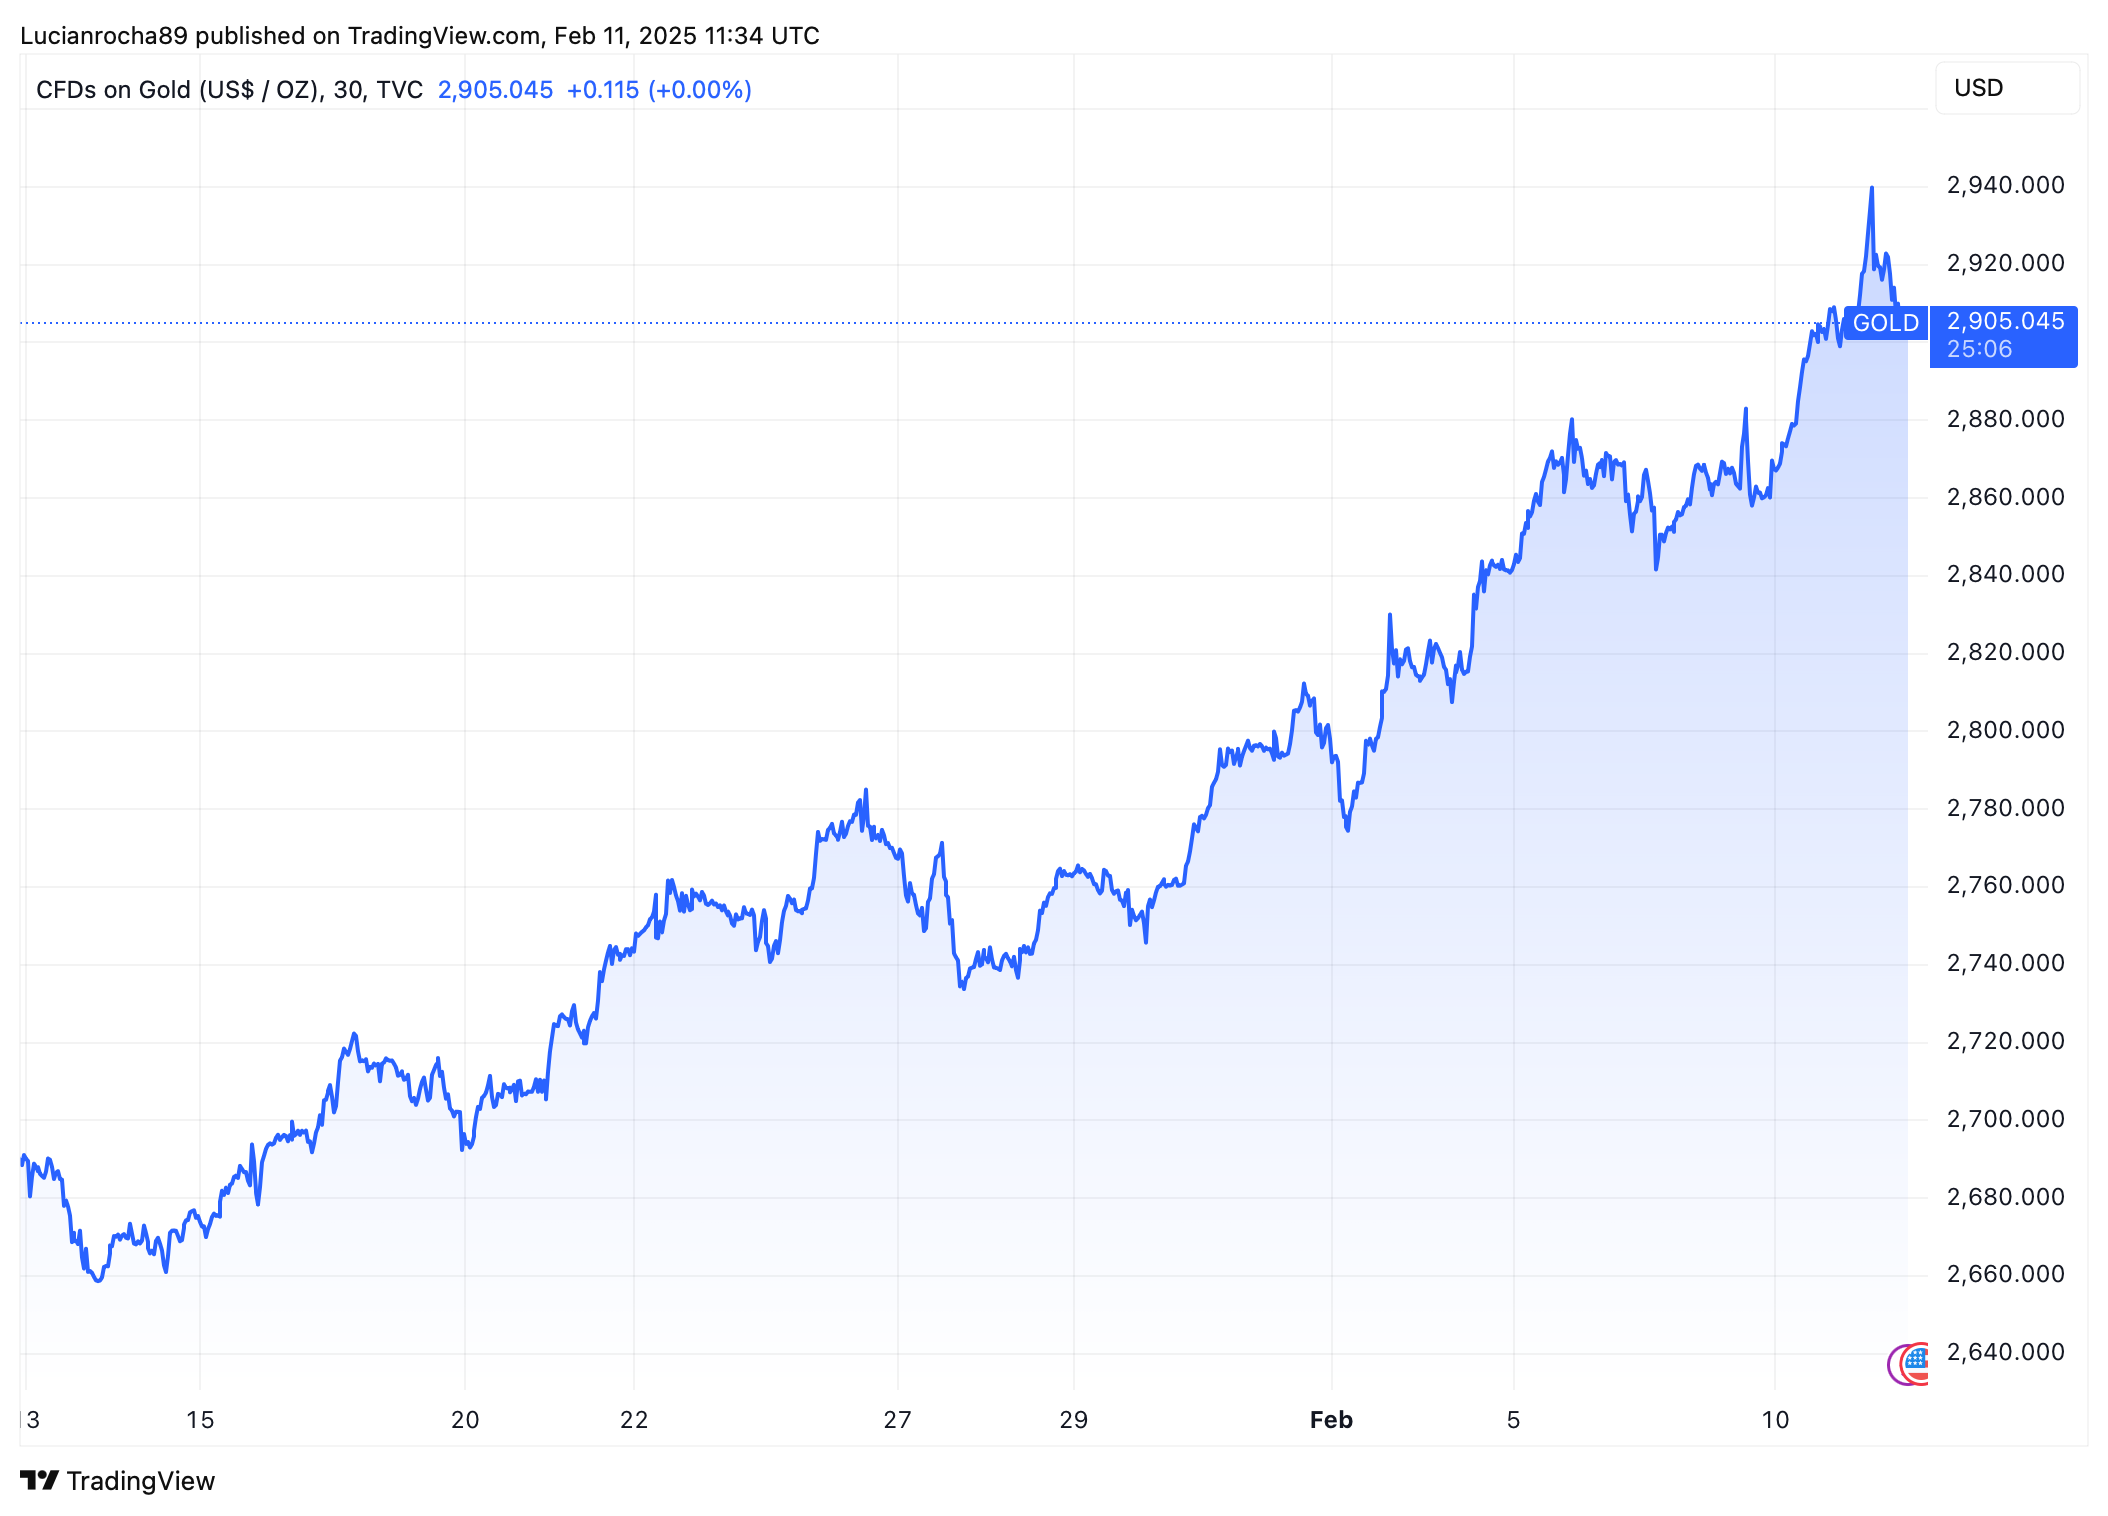Click the countdown timer 25:06

(x=1979, y=350)
